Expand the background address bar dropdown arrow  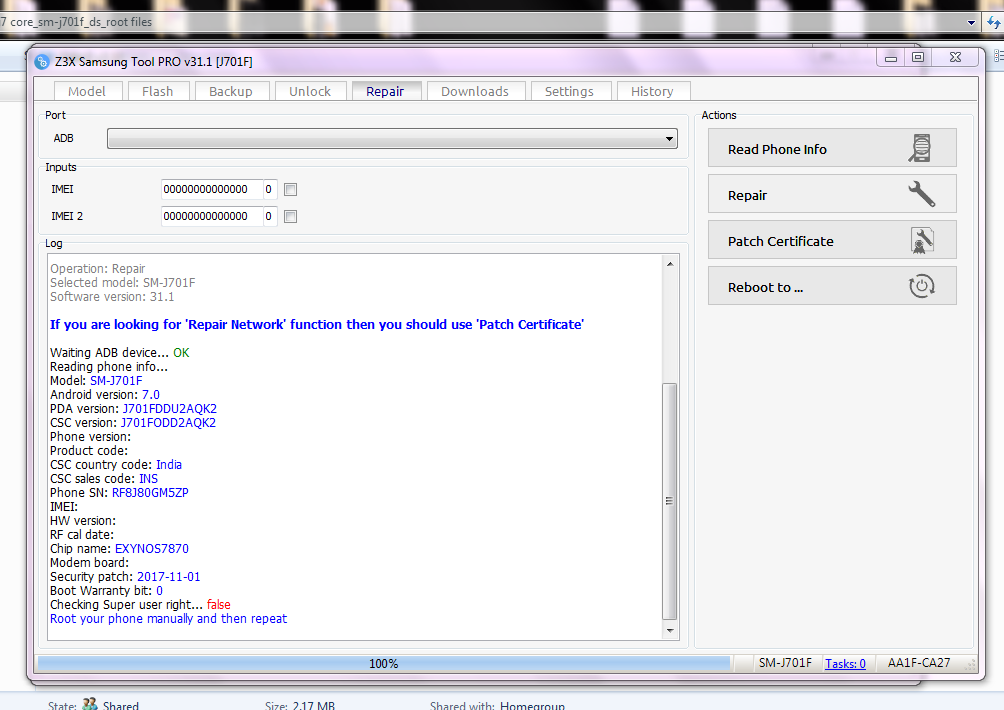[x=971, y=22]
